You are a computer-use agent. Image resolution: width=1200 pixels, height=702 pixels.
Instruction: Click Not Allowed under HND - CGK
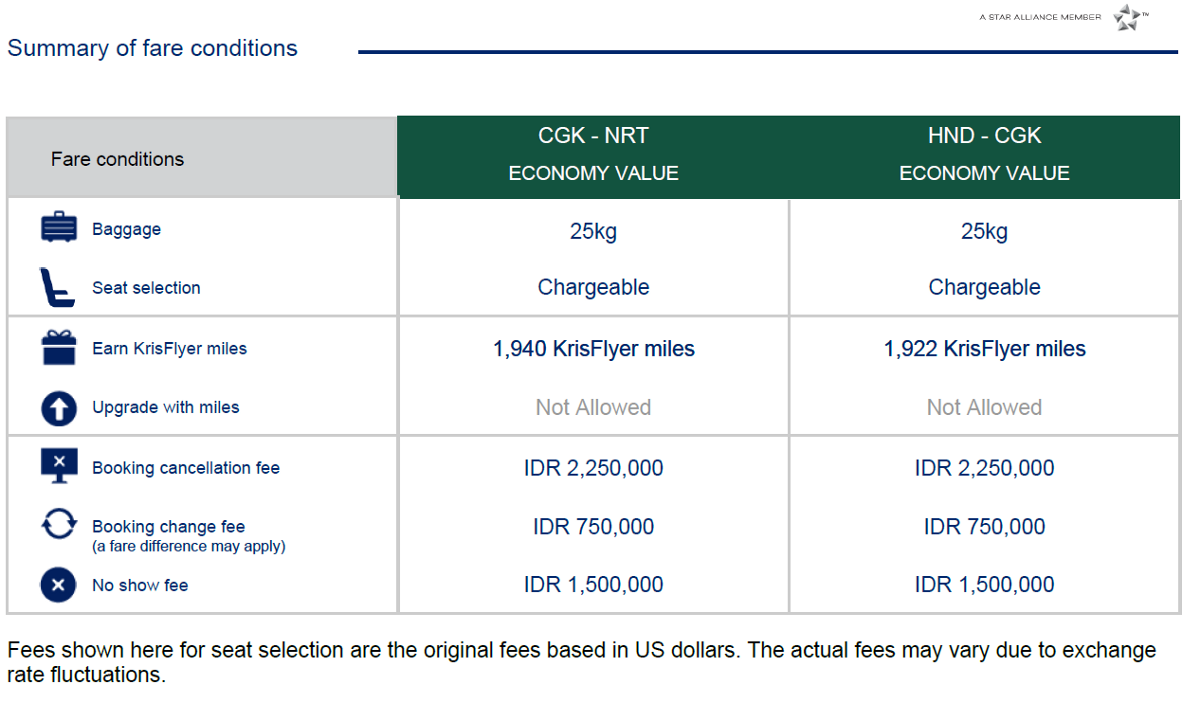click(984, 407)
